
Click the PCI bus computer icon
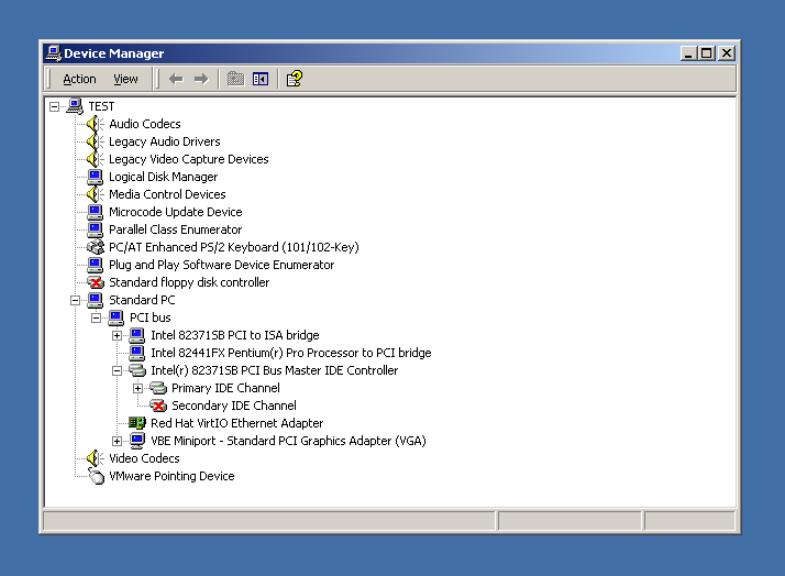coord(116,317)
